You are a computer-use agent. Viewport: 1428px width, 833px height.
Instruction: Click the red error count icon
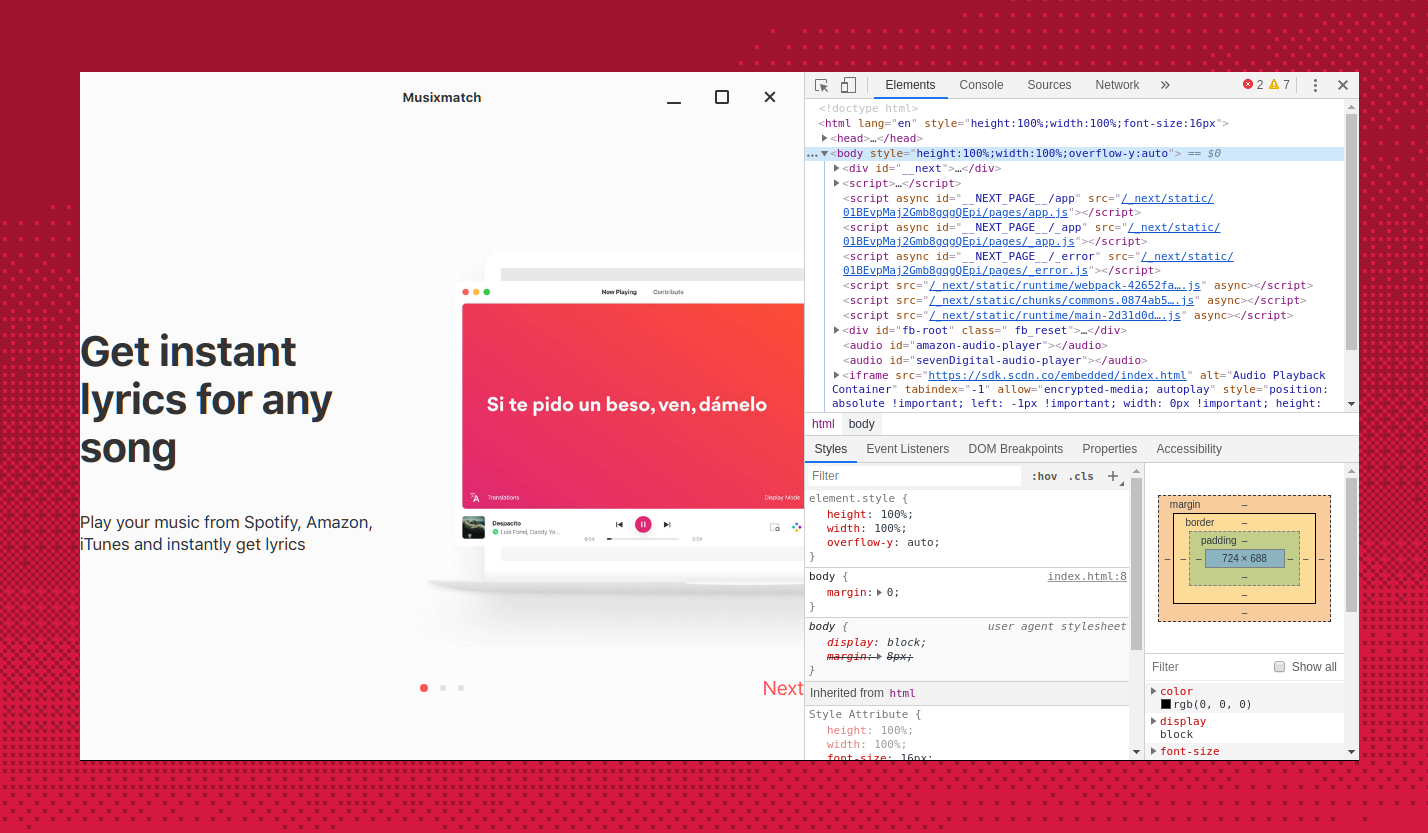click(x=1248, y=85)
